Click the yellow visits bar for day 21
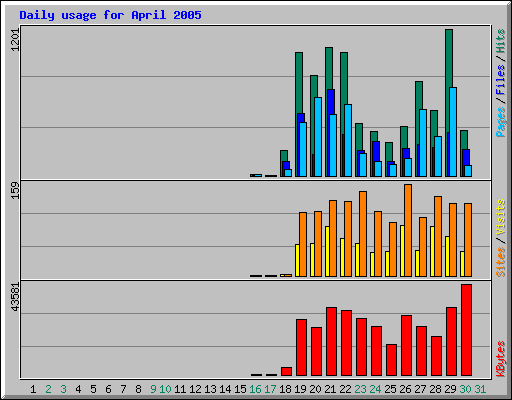512x400 pixels. pos(327,252)
